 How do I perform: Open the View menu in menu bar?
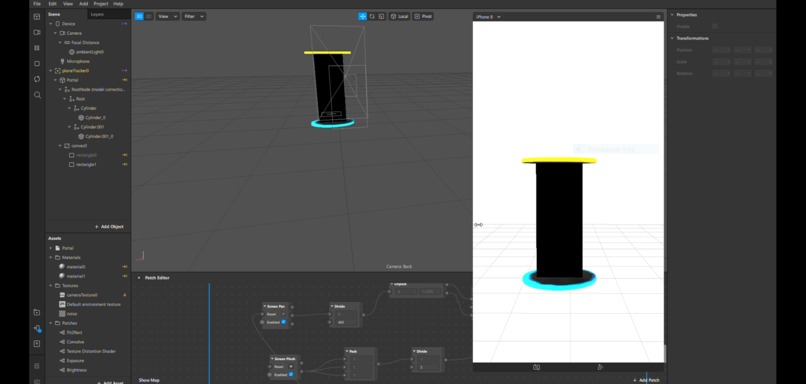click(x=68, y=4)
